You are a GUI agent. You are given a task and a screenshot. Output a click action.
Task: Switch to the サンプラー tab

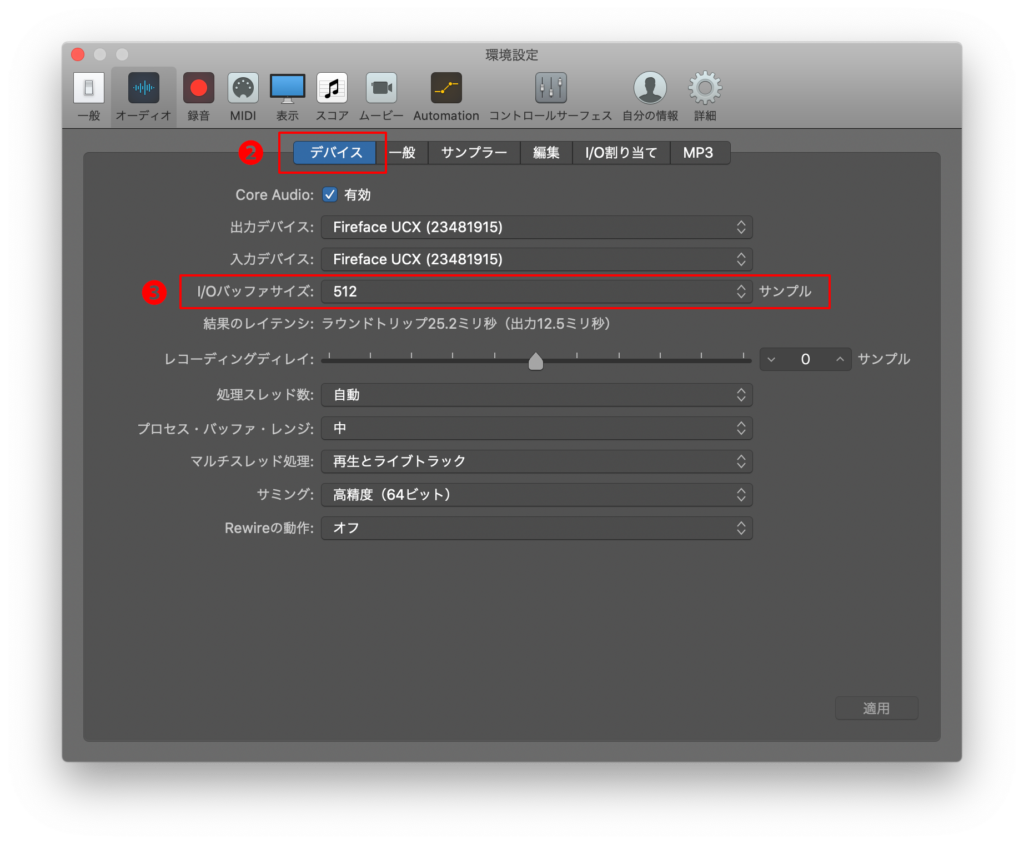(x=474, y=153)
